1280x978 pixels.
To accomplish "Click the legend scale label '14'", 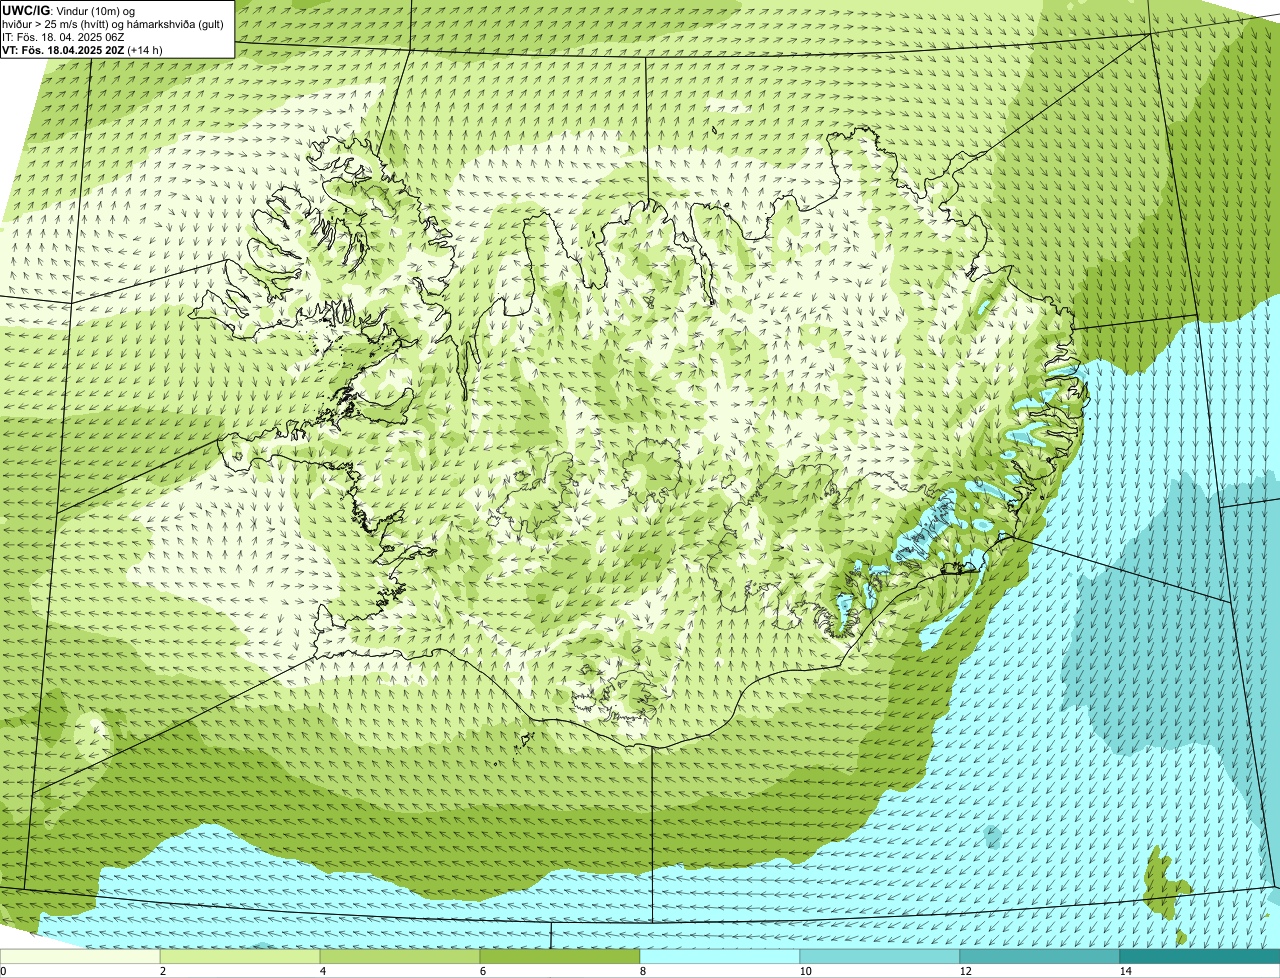I will (x=1125, y=971).
